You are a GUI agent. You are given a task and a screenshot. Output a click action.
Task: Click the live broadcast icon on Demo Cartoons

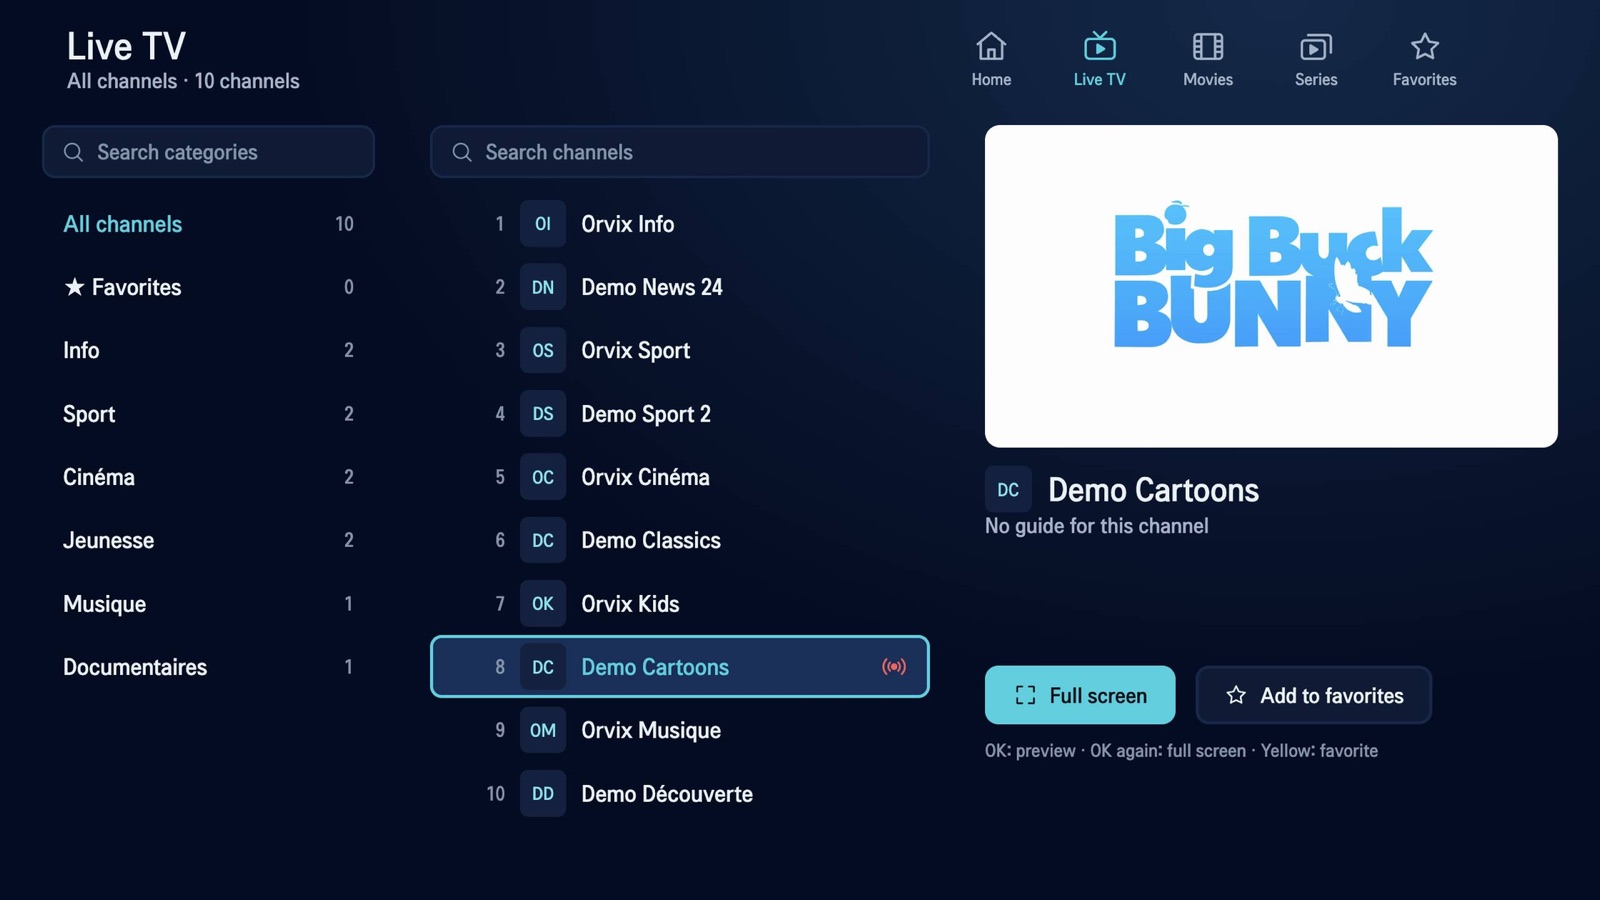[x=894, y=667]
